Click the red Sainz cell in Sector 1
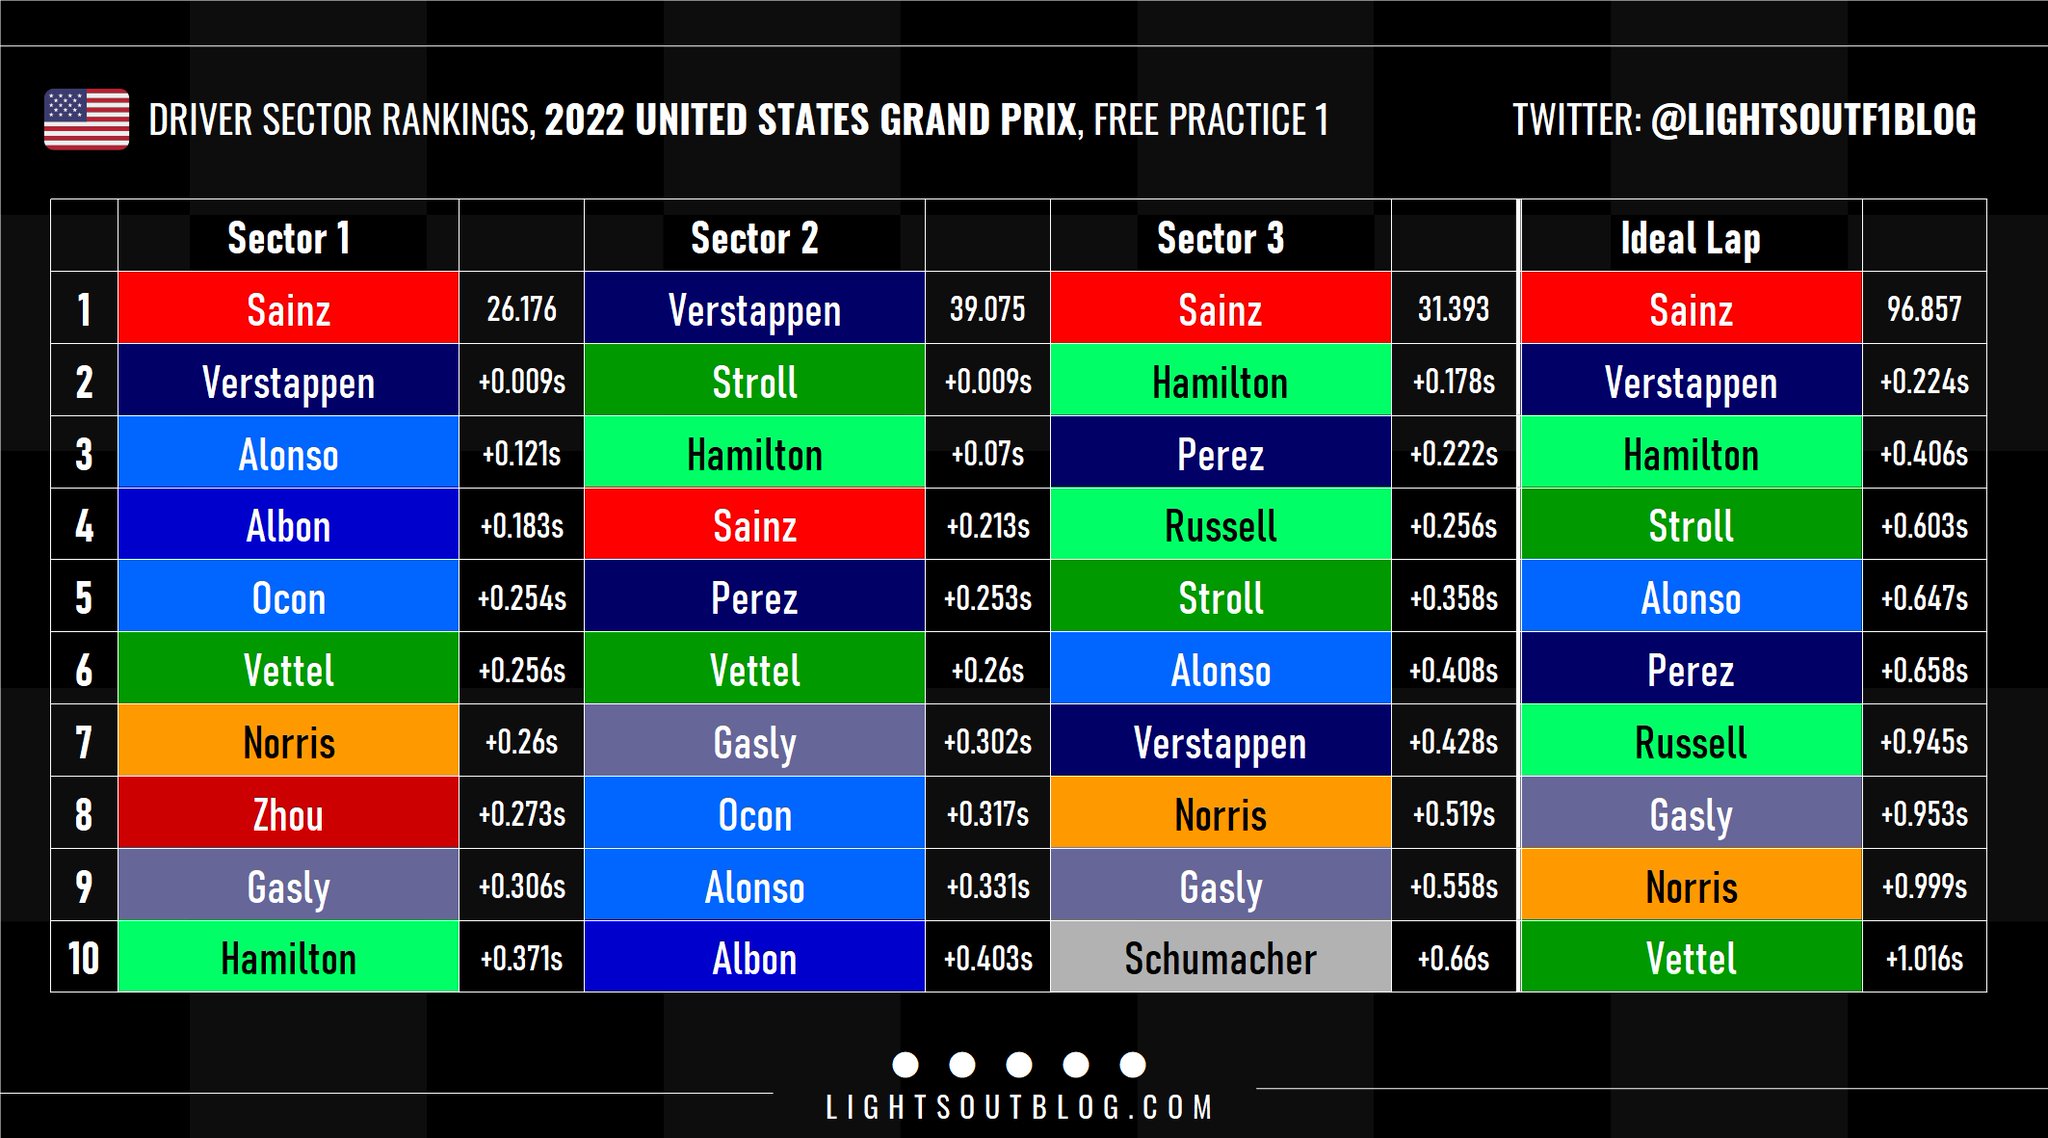Image resolution: width=2048 pixels, height=1138 pixels. point(288,309)
